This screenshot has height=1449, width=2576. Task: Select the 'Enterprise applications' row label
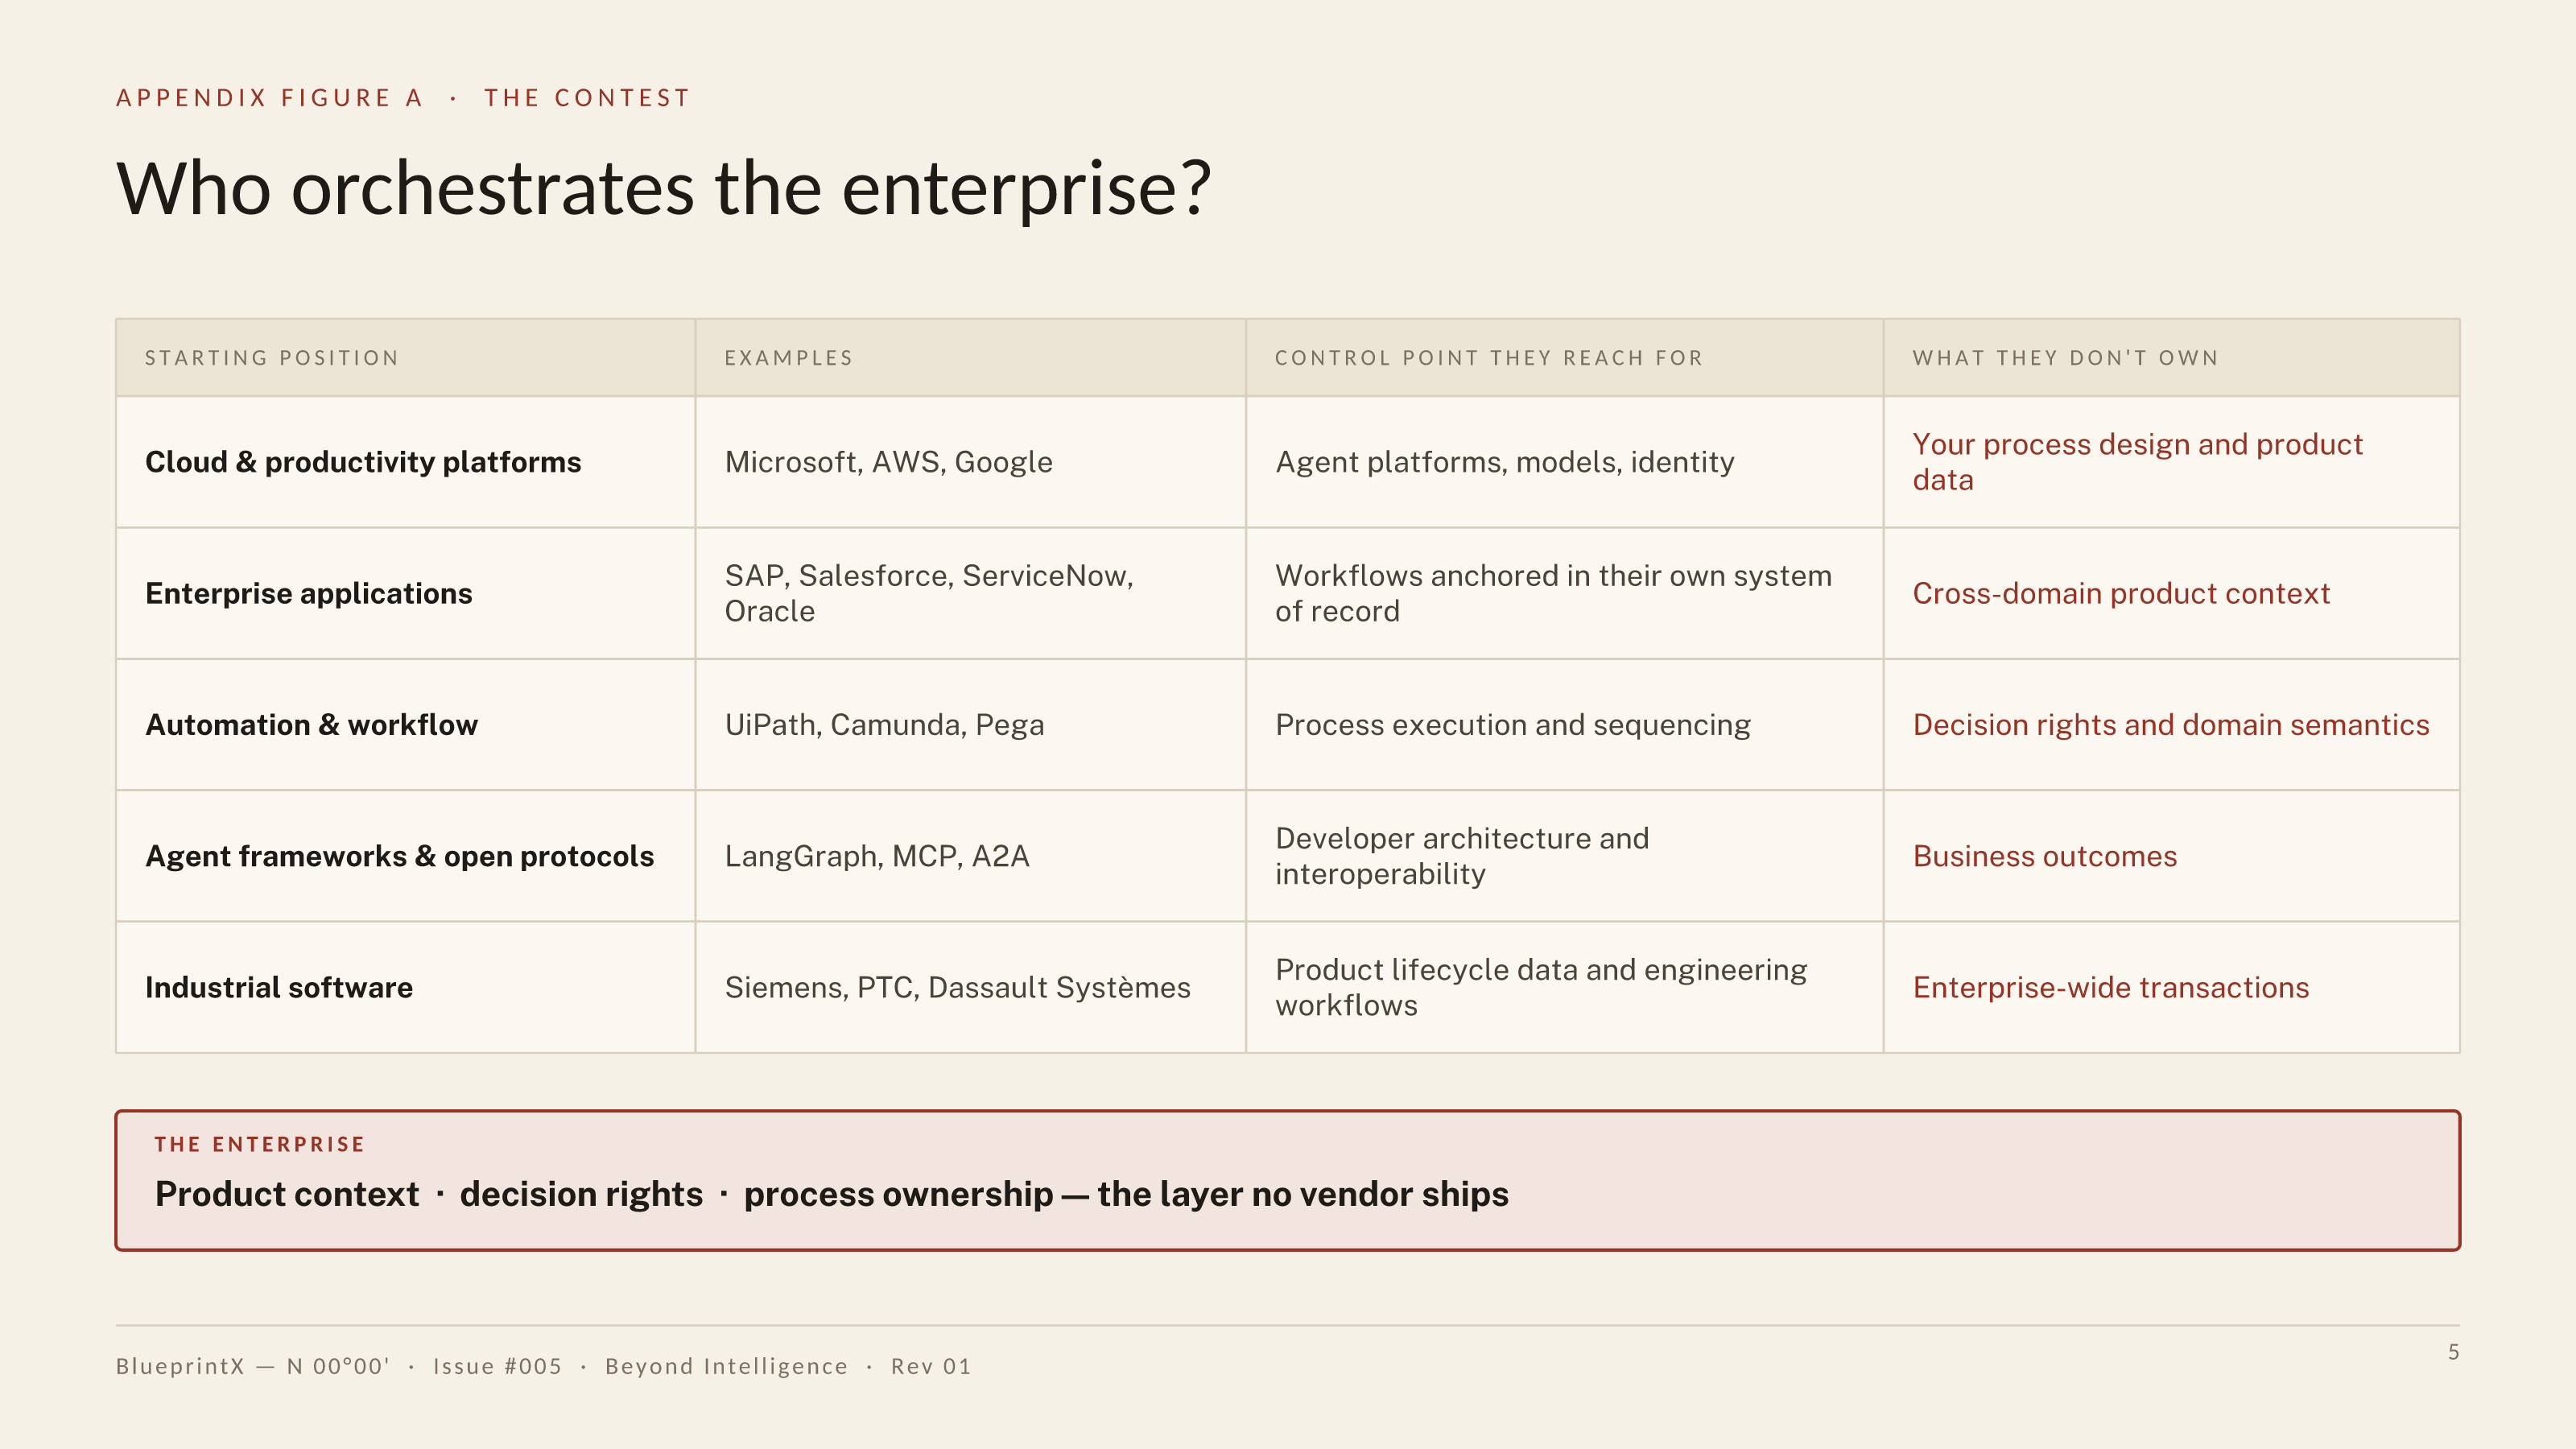(309, 593)
